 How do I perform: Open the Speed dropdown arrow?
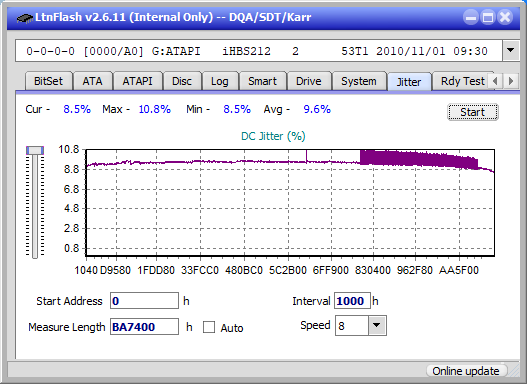pos(377,325)
